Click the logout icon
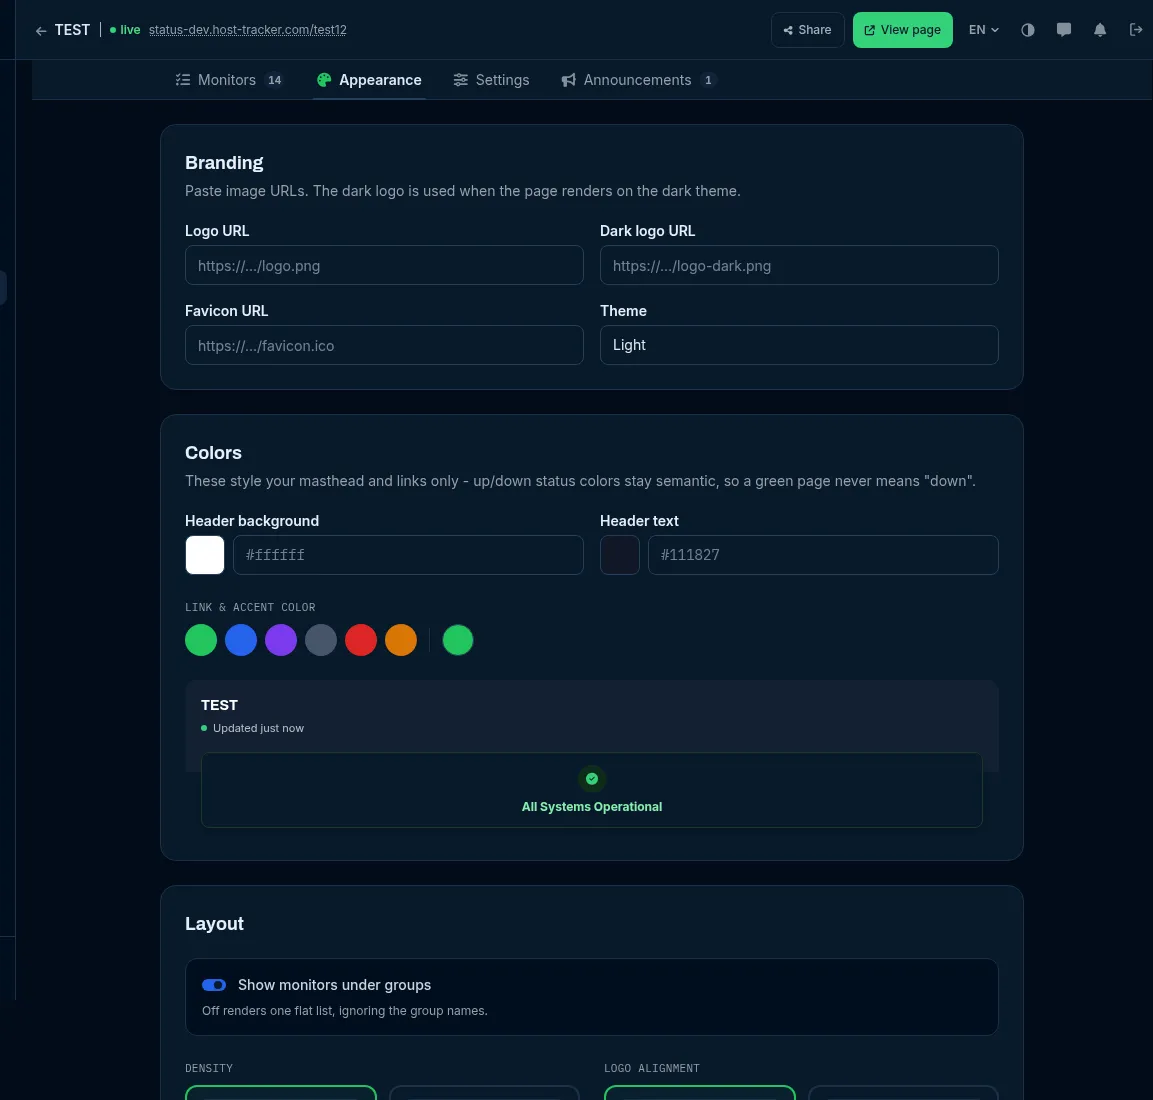The height and width of the screenshot is (1100, 1153). (1135, 30)
